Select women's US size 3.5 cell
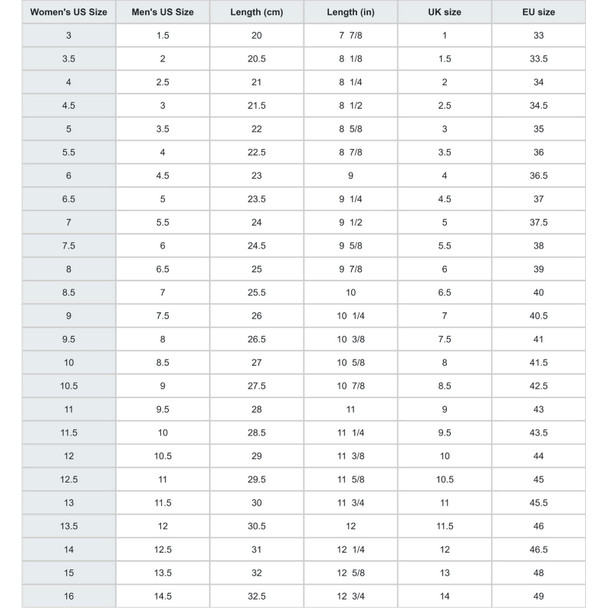The image size is (608, 608). (69, 59)
